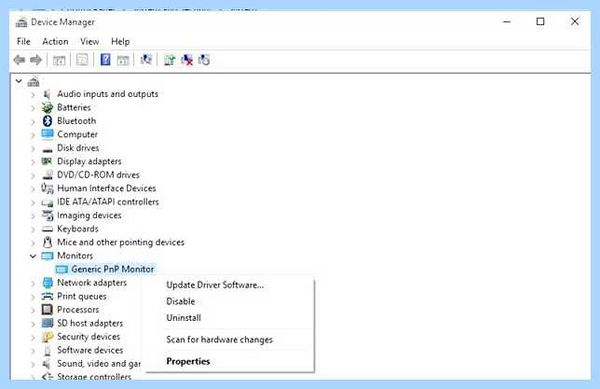
Task: Click the Back arrow toolbar icon
Action: click(19, 60)
